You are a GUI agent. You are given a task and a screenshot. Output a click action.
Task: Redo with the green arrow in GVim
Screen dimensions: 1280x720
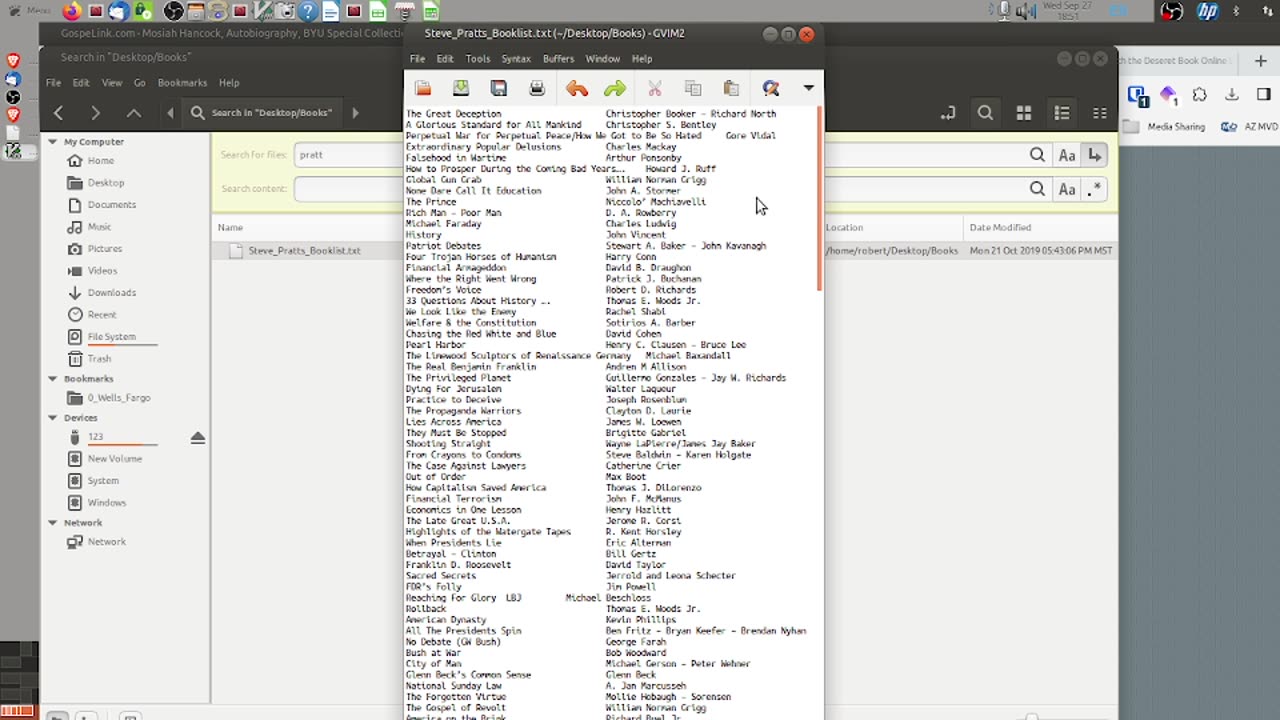[x=615, y=89]
